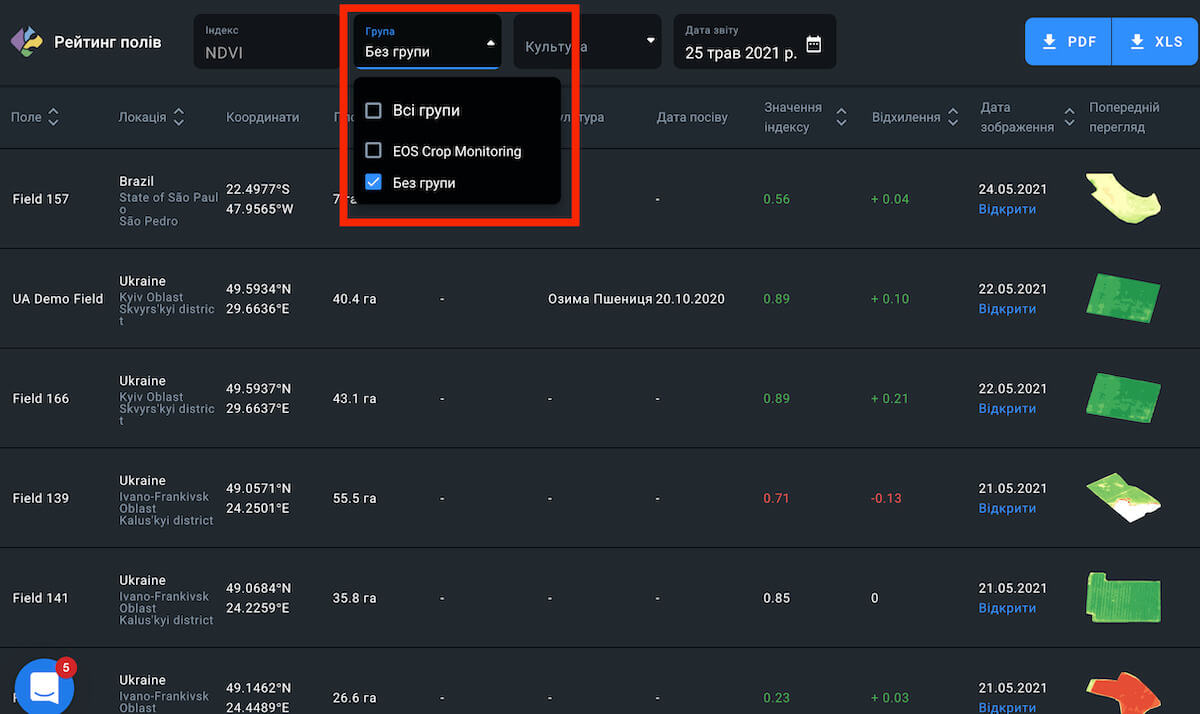Click Відкрити link for UA Demo Field

coord(1007,309)
